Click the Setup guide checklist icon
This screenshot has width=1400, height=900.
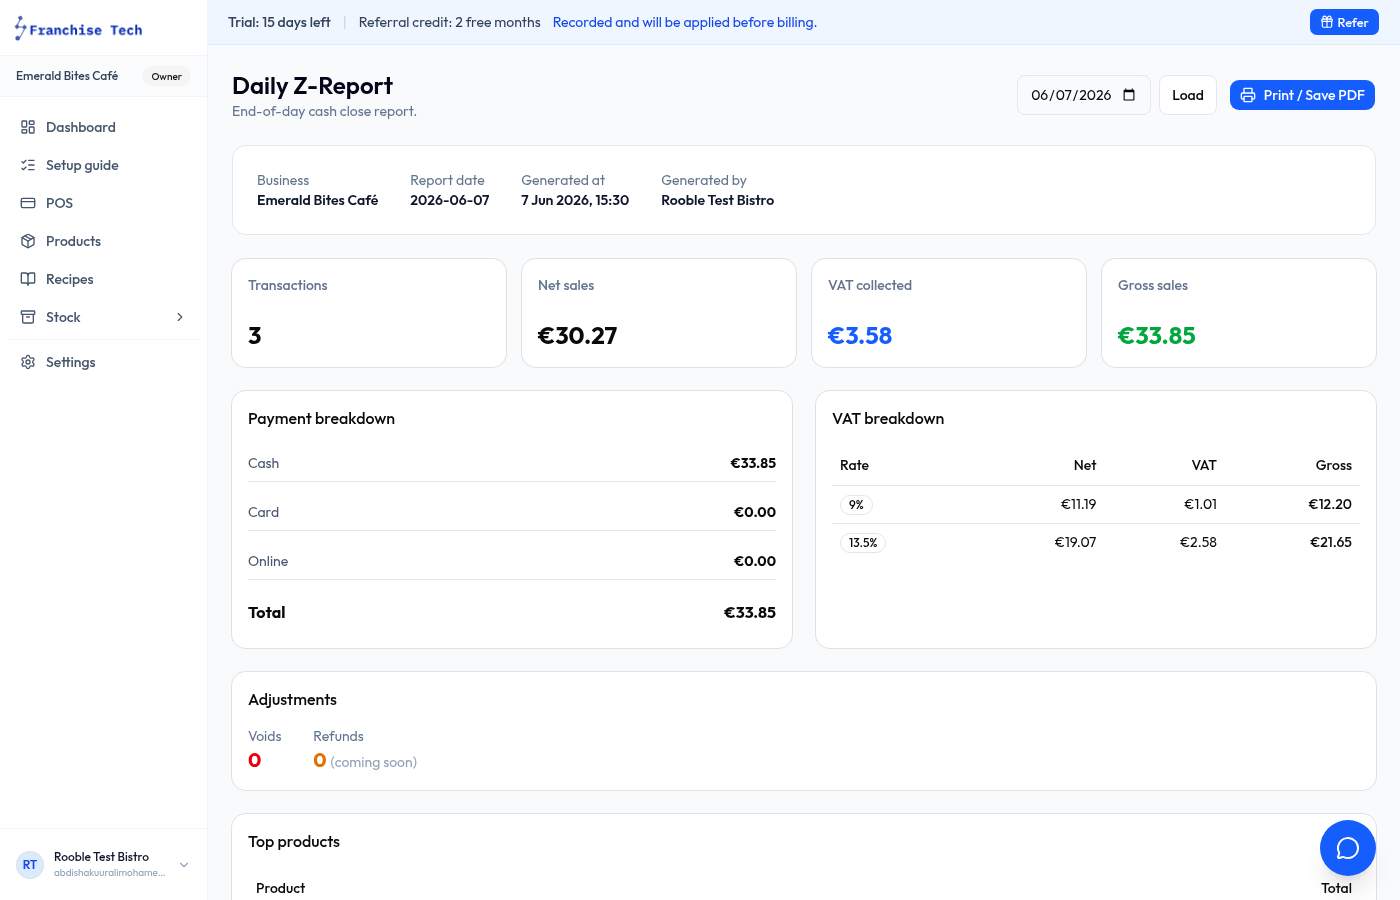pos(28,165)
